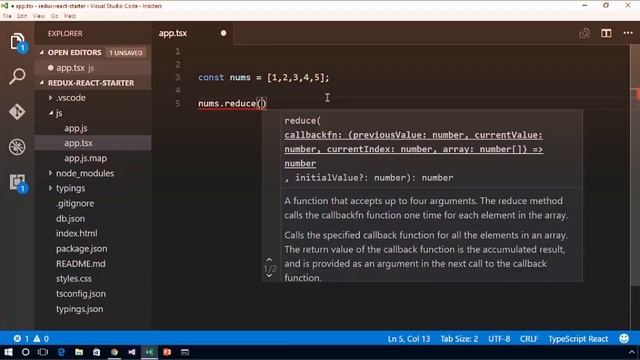640x360 pixels.
Task: Click the feedback smiley in status bar
Action: [624, 338]
